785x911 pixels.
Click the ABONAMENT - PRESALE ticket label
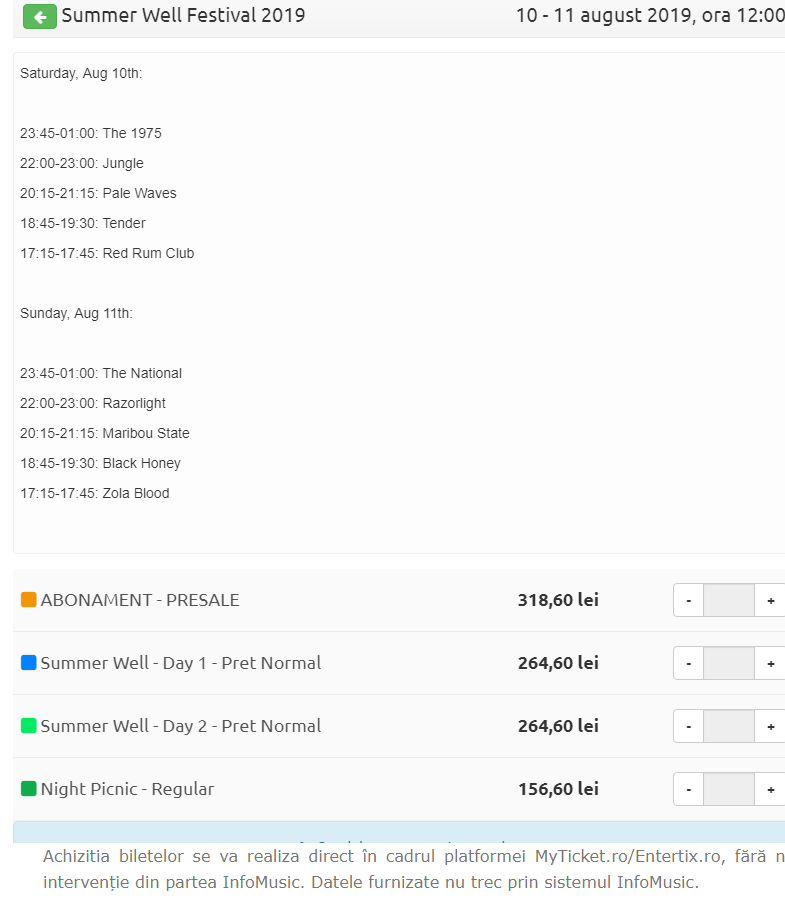(140, 600)
